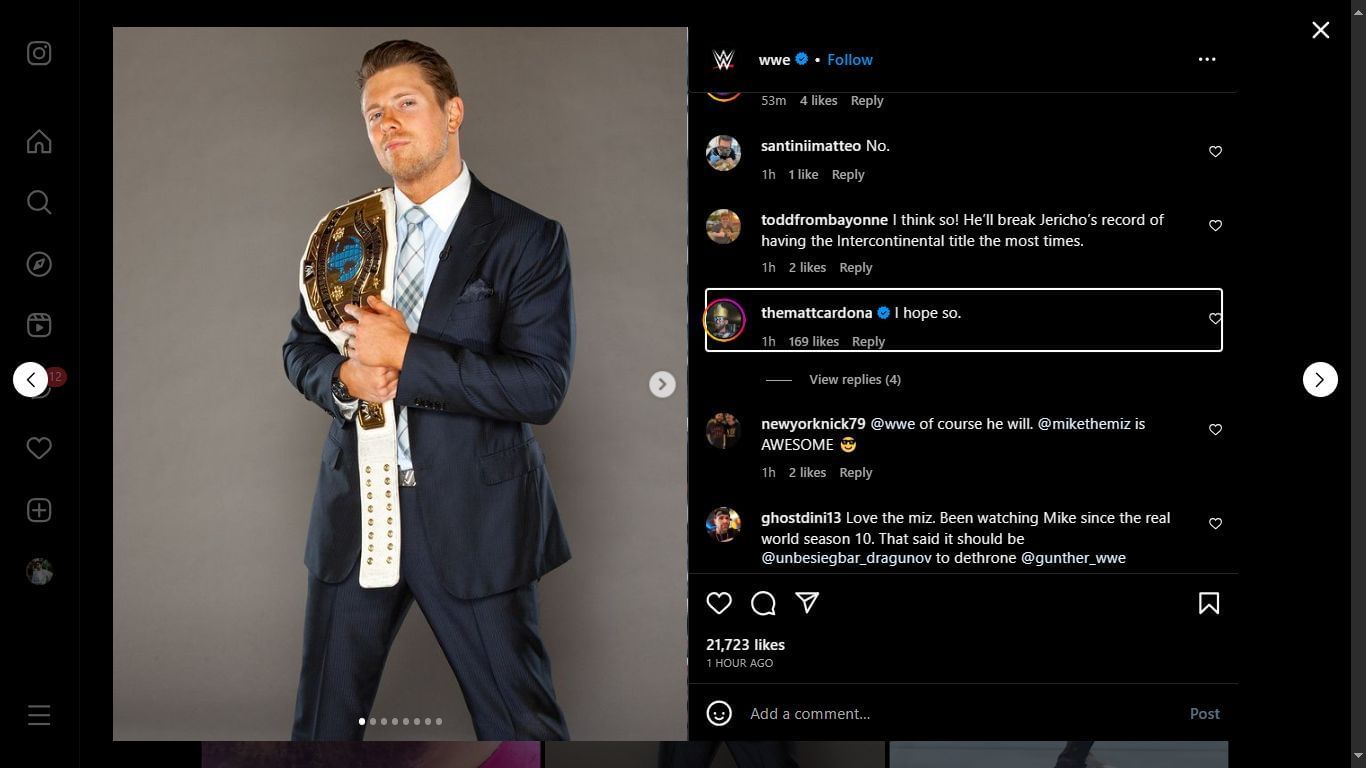Like the post with heart icon
The width and height of the screenshot is (1366, 768).
719,603
